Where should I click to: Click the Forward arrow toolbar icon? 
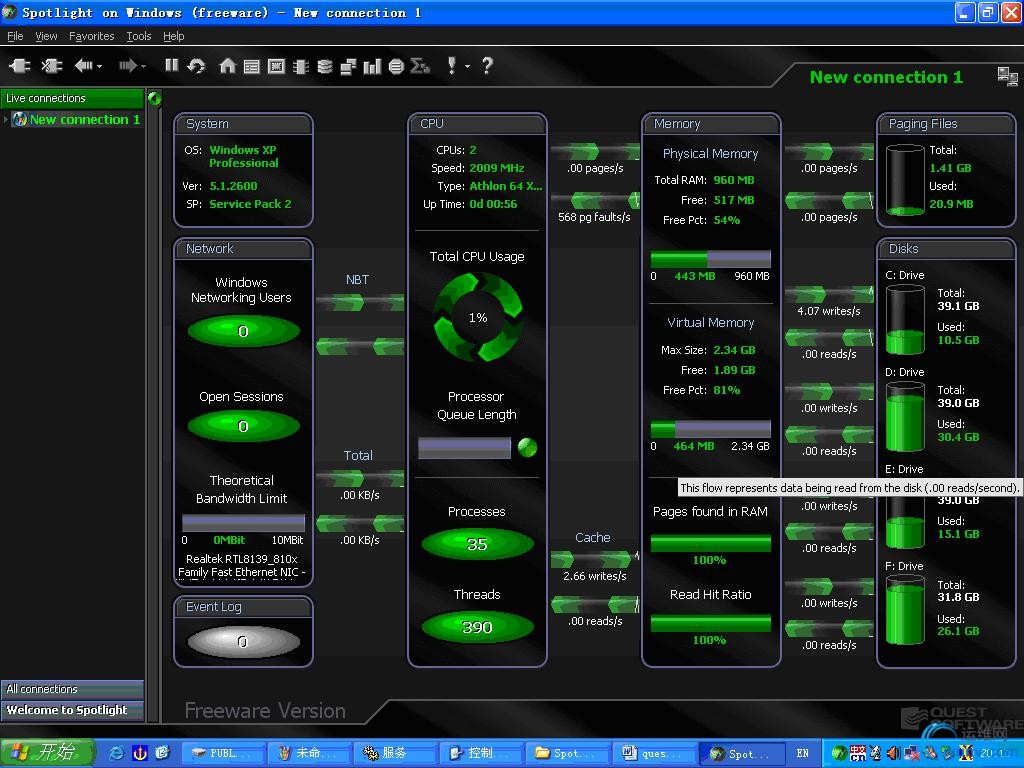(127, 65)
